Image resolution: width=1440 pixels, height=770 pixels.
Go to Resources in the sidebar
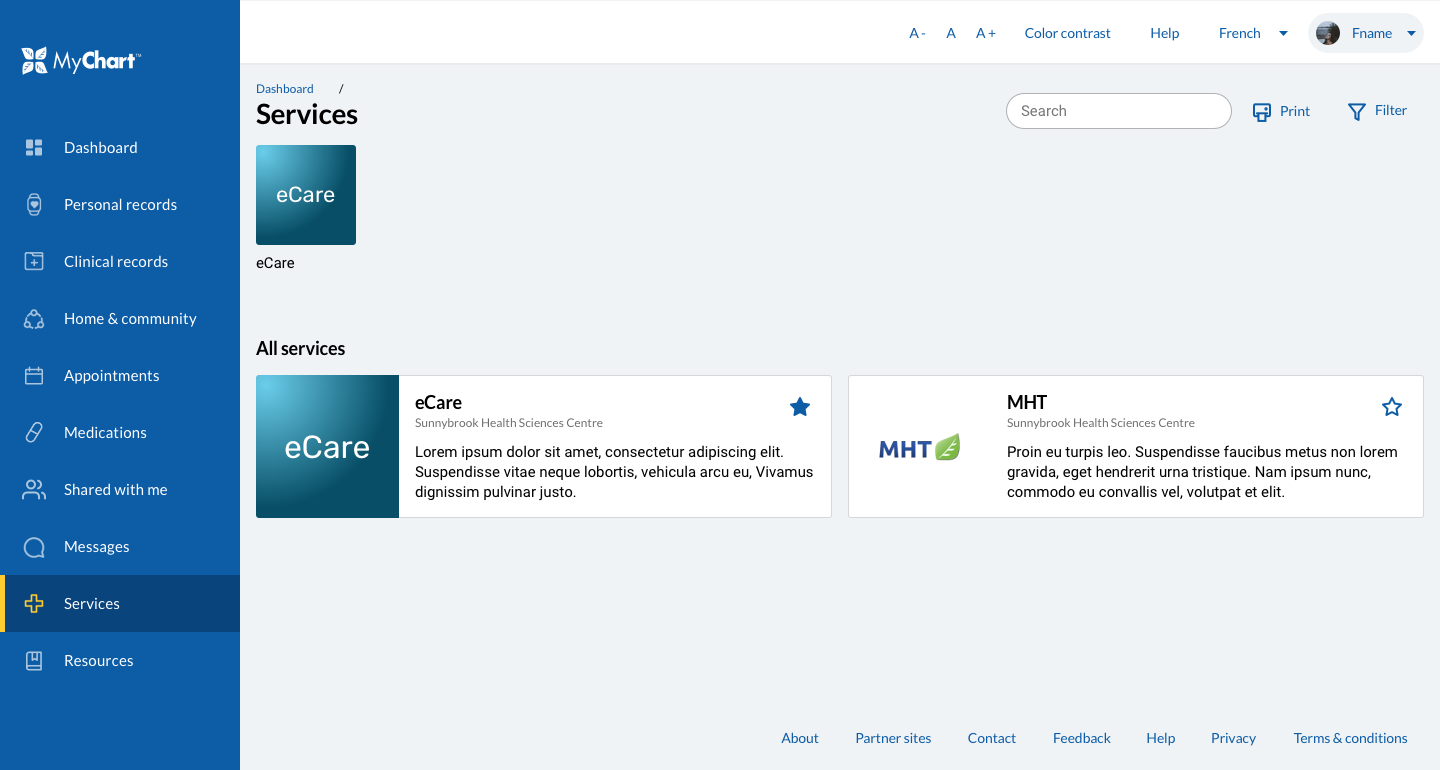point(98,661)
